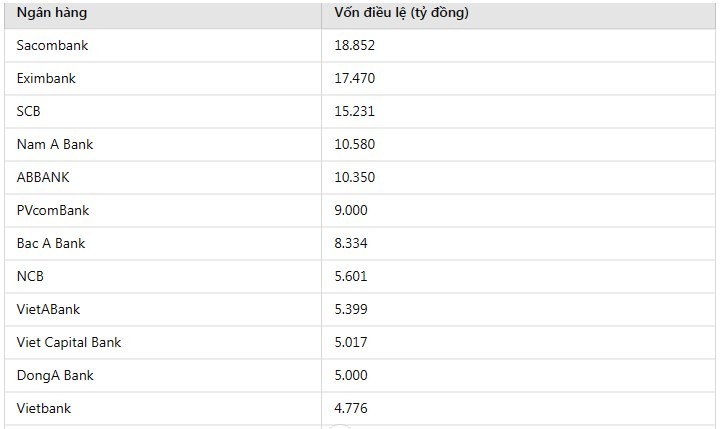
Task: Select the Bac A Bank cell
Action: click(x=51, y=243)
